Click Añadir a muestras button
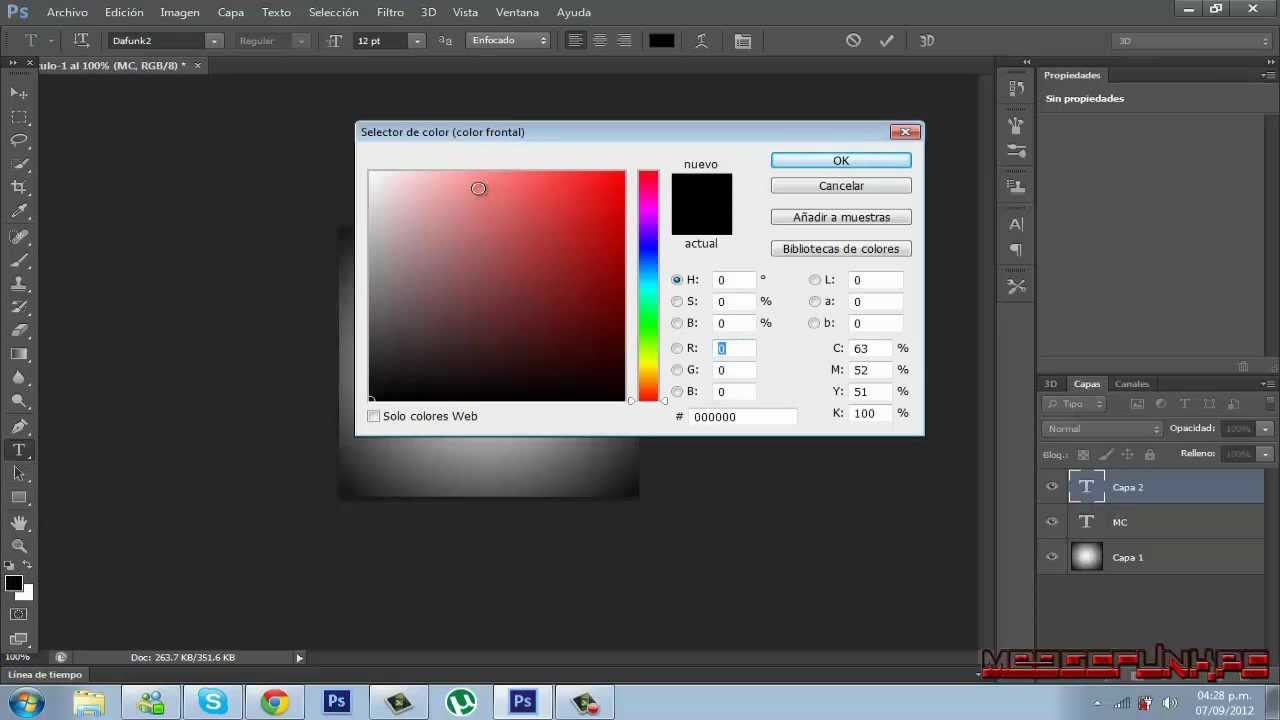Screen dimensions: 1280x720 (841, 217)
